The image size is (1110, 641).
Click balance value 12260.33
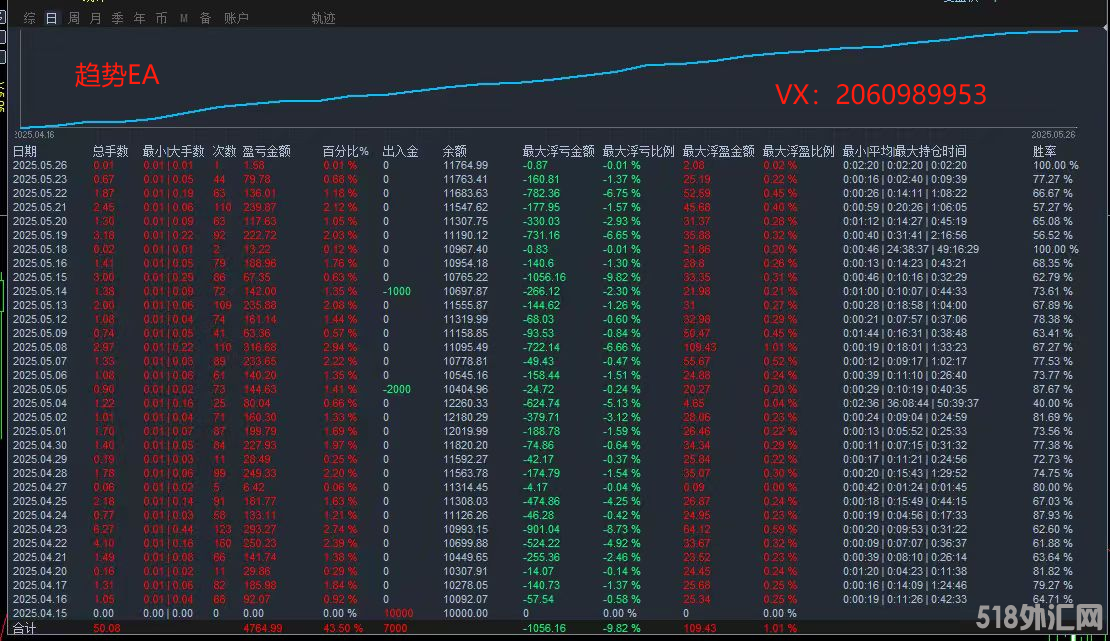[x=465, y=403]
